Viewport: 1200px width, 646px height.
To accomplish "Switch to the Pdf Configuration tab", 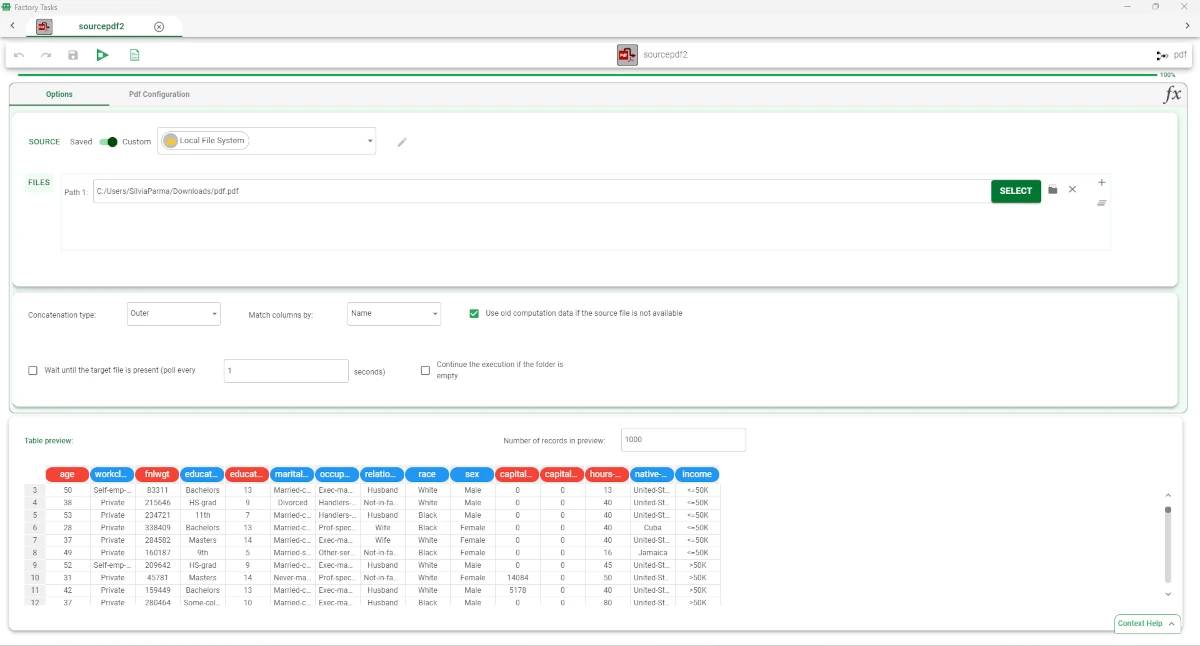I will (159, 94).
